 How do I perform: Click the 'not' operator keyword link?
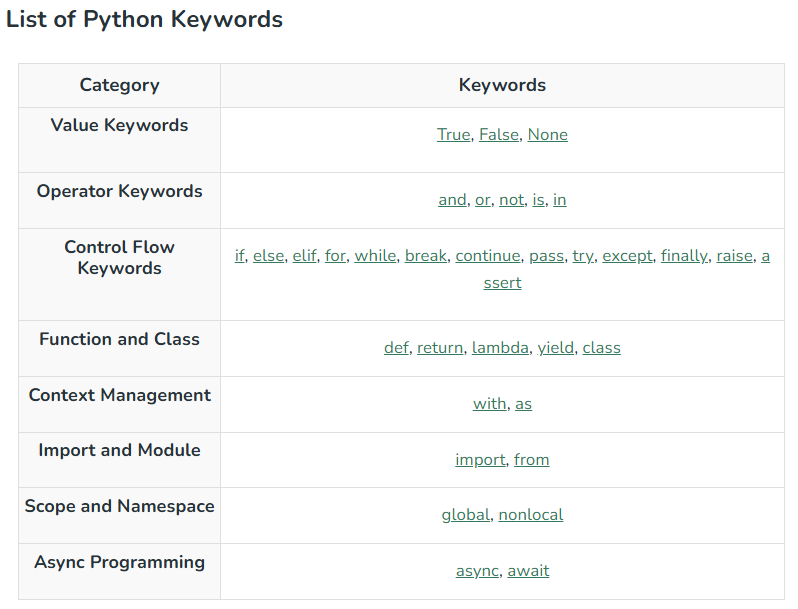511,200
